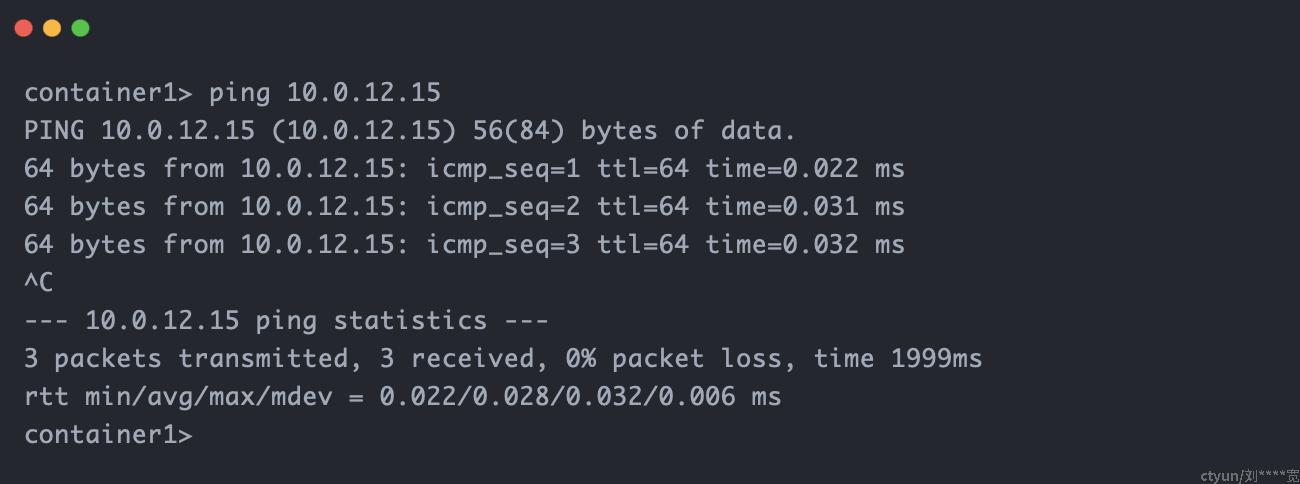Viewport: 1300px width, 484px height.
Task: Click the 0% packet loss text
Action: coord(681,359)
